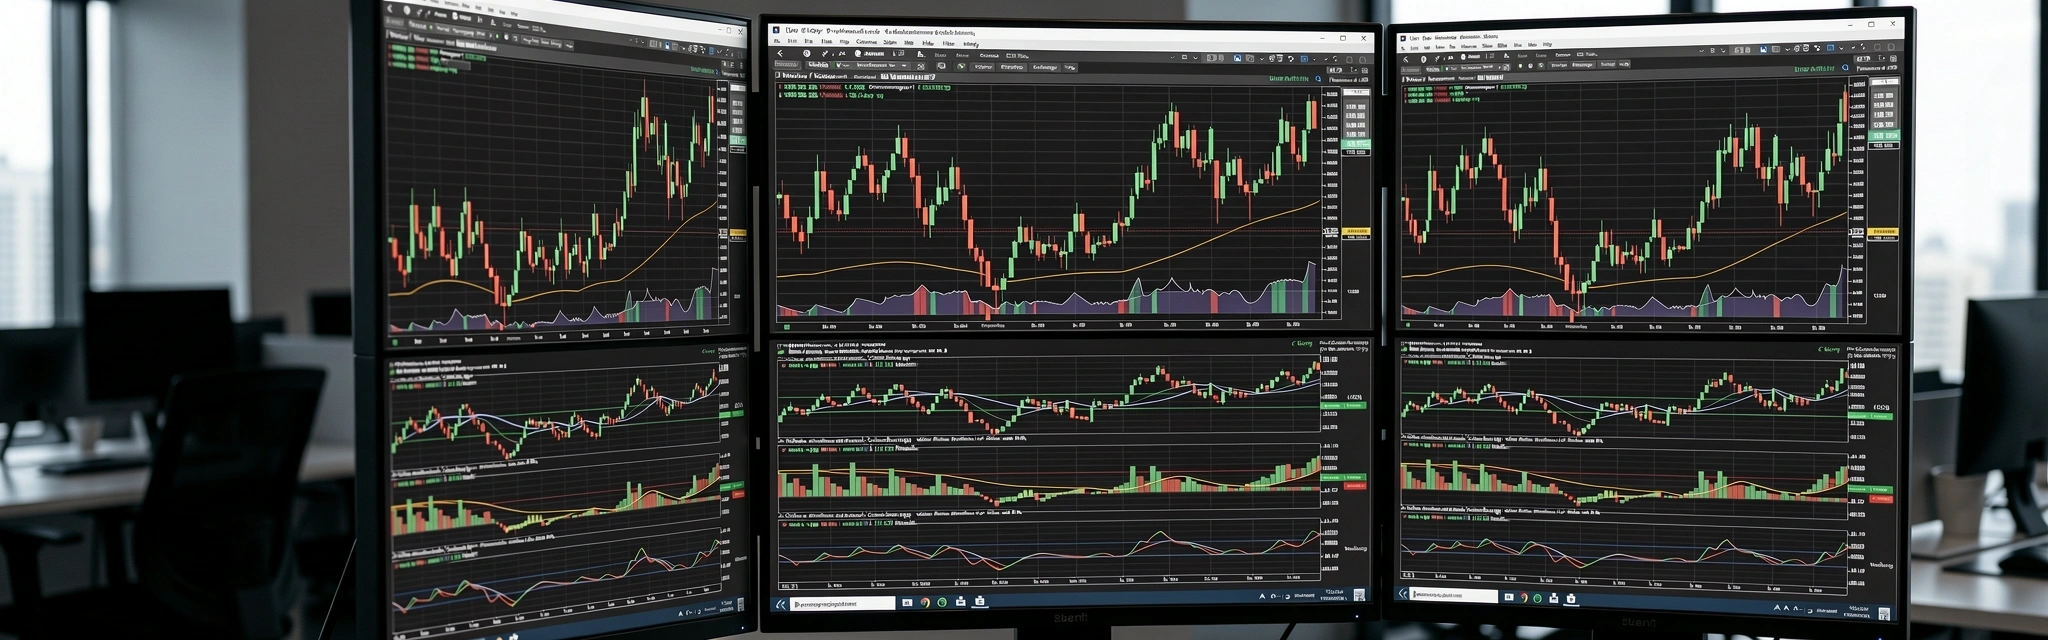Click blue square layout icon on center monitor toolbar
This screenshot has width=2048, height=640.
click(1304, 59)
